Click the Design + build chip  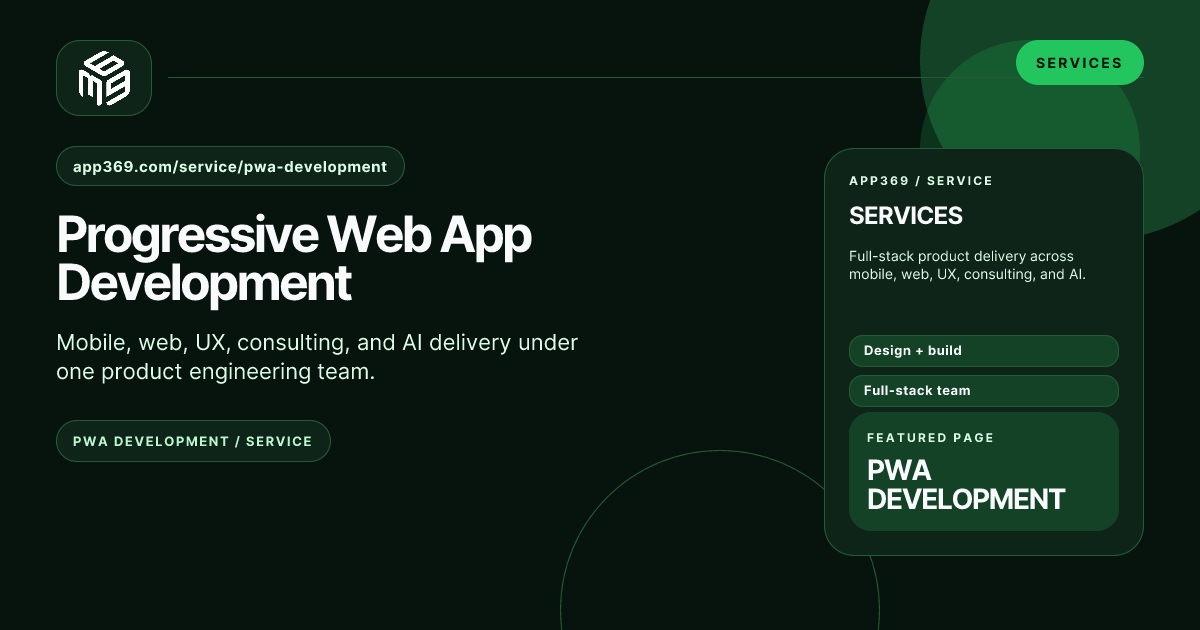click(983, 351)
